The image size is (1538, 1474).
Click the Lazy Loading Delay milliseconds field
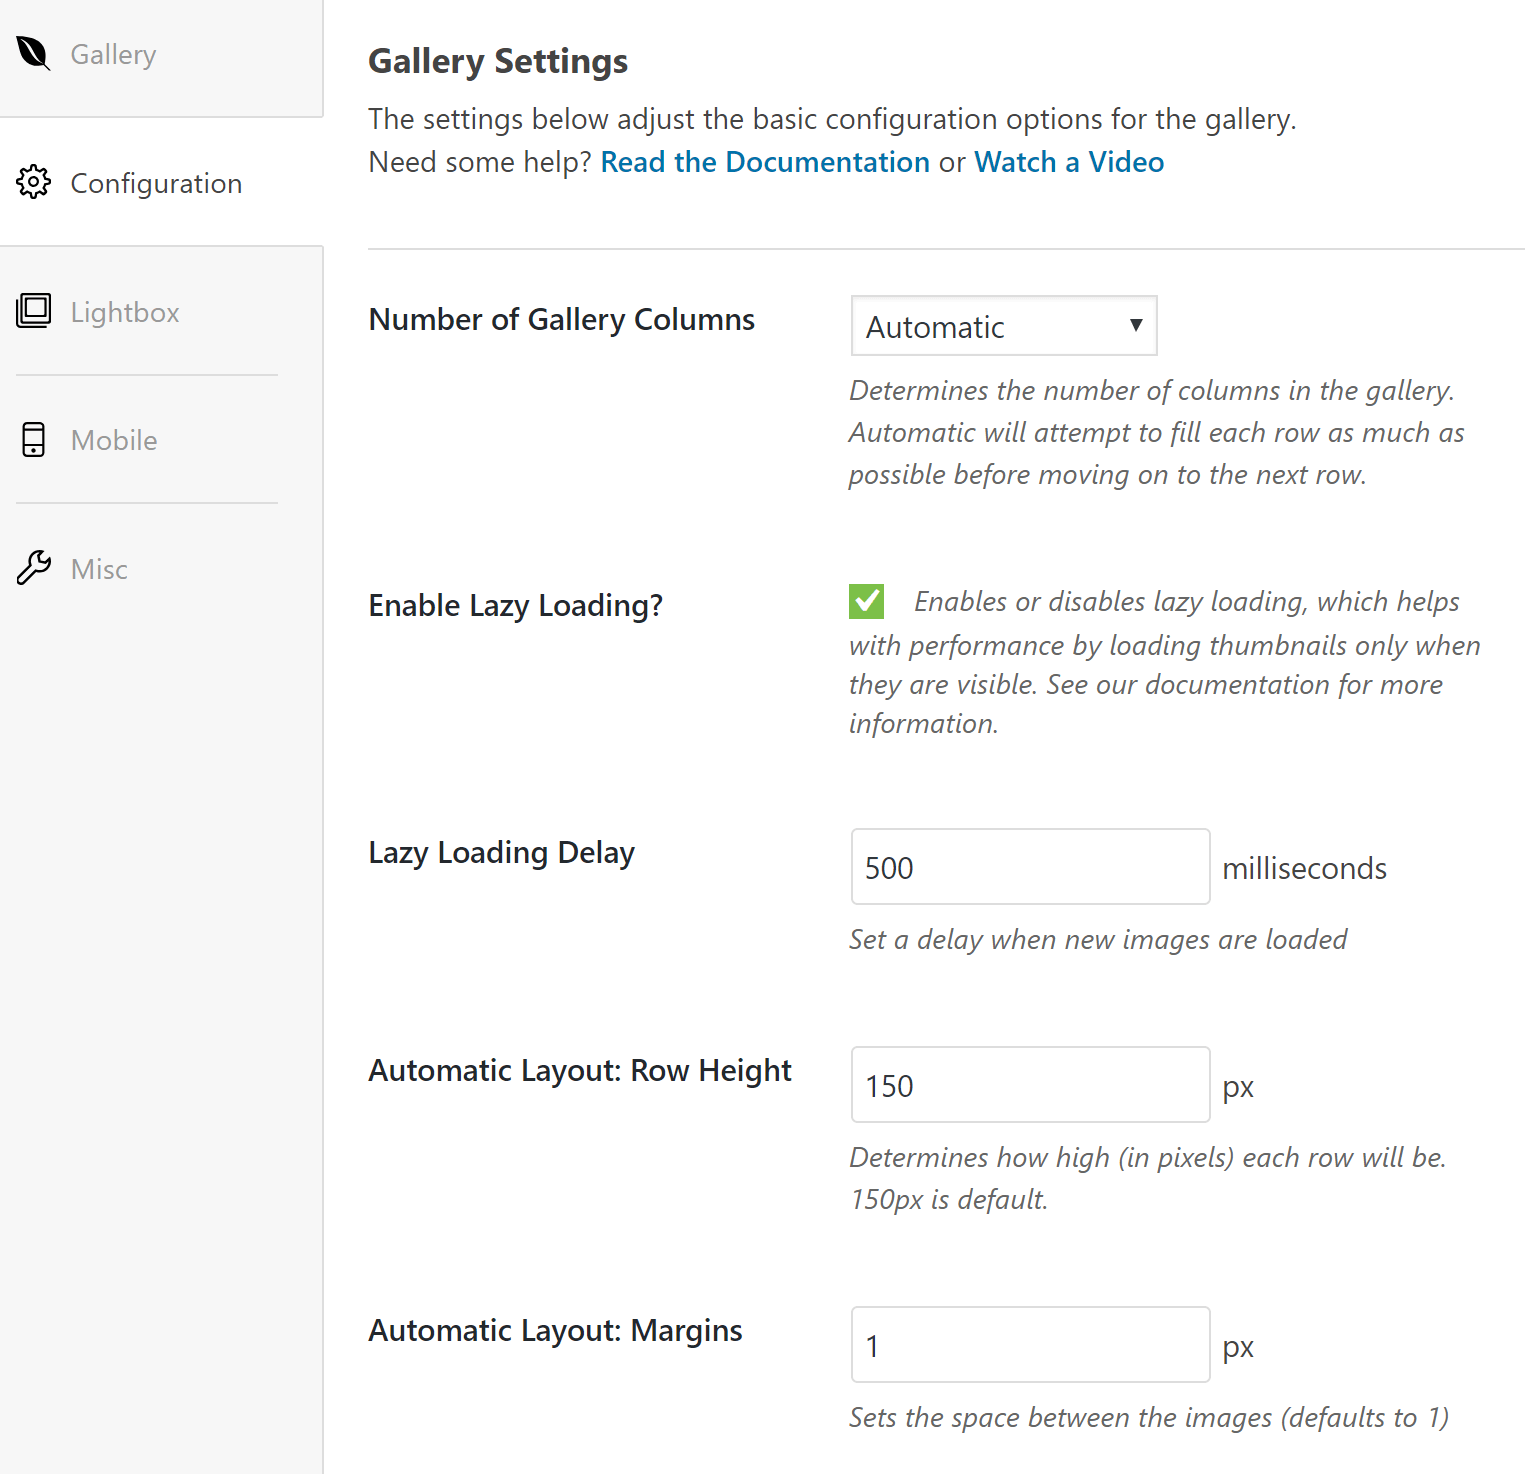coord(1029,867)
